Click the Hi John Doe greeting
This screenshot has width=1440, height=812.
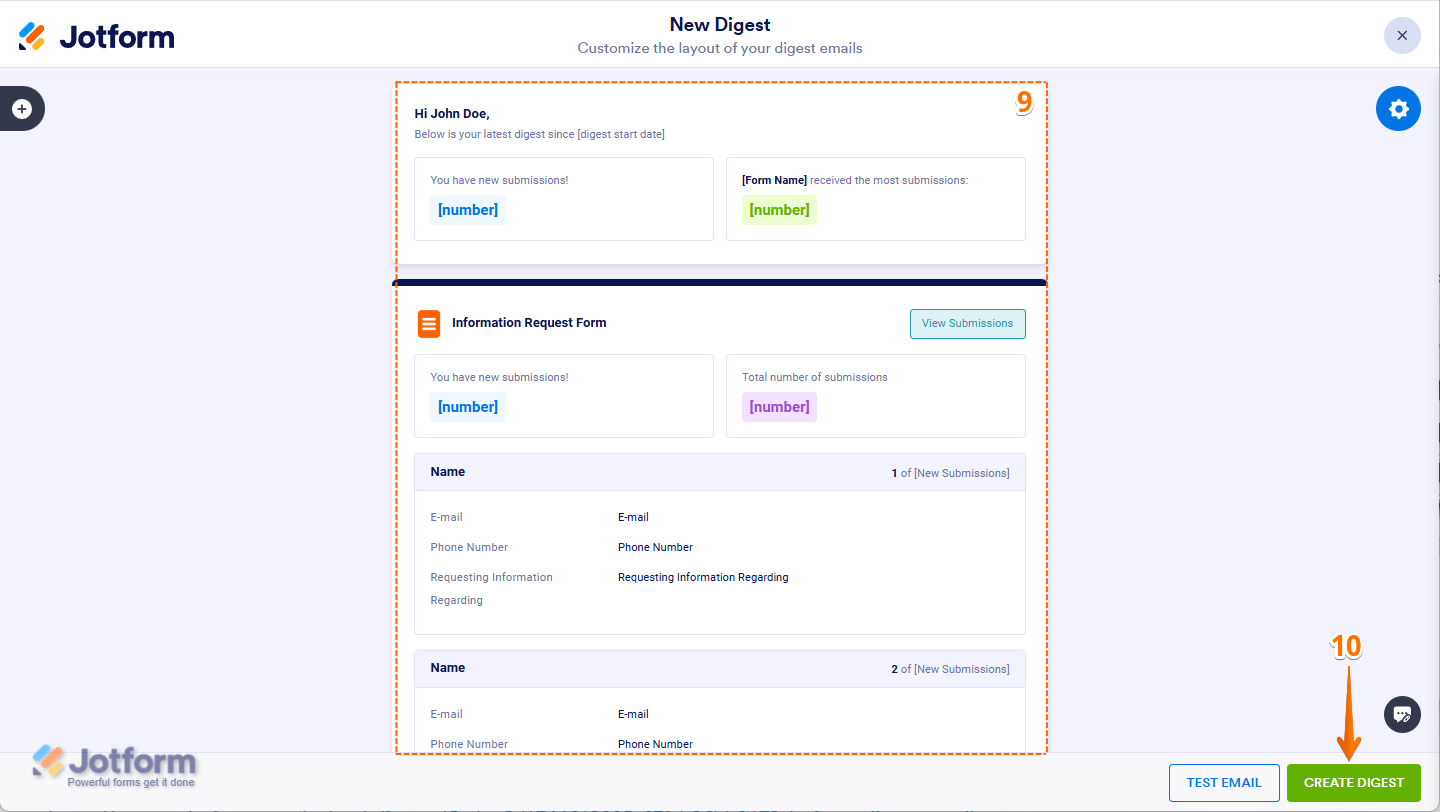(452, 114)
